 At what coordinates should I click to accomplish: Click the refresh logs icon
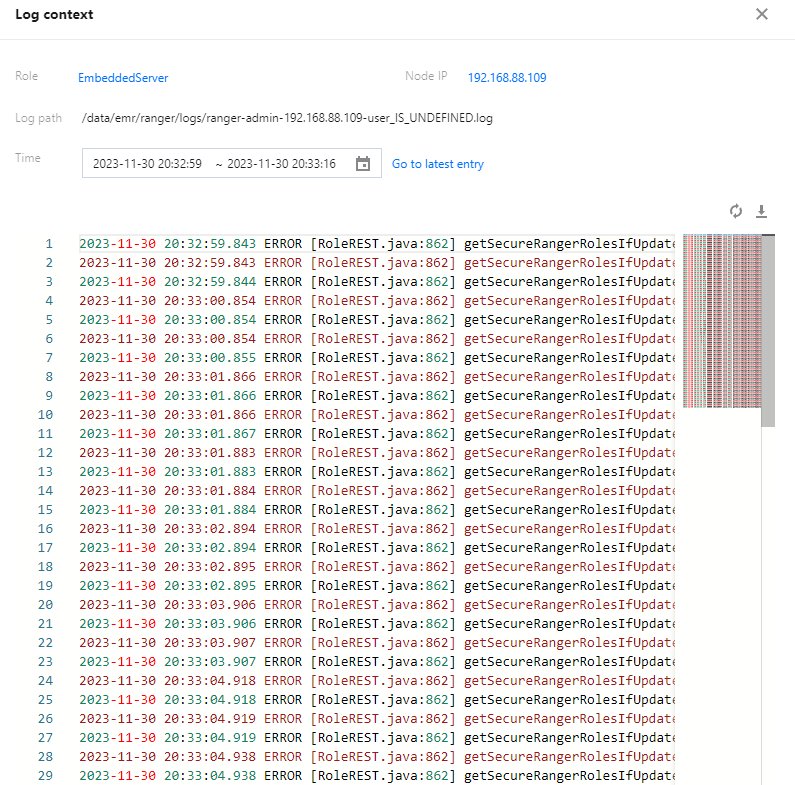pos(736,211)
